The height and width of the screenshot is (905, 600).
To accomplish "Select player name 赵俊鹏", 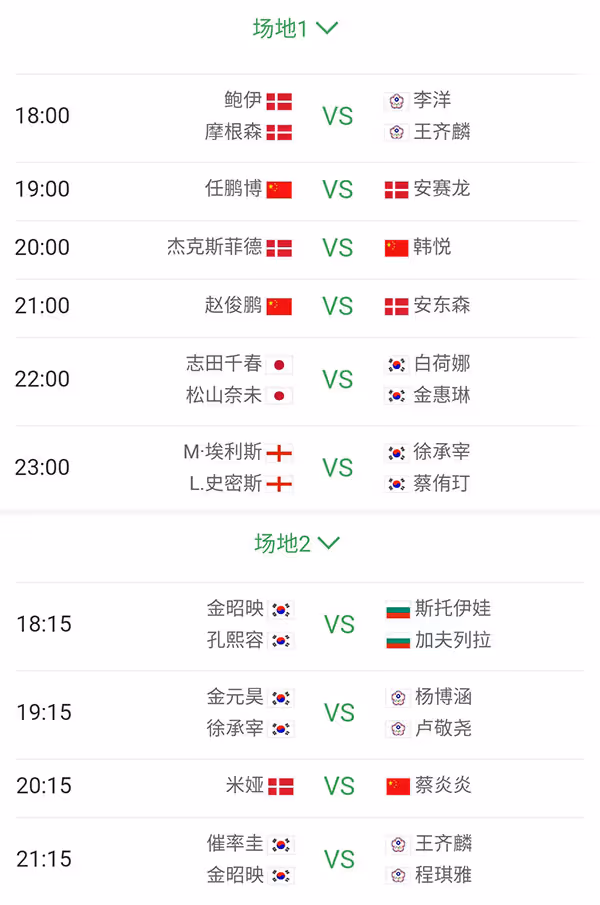I will click(234, 305).
